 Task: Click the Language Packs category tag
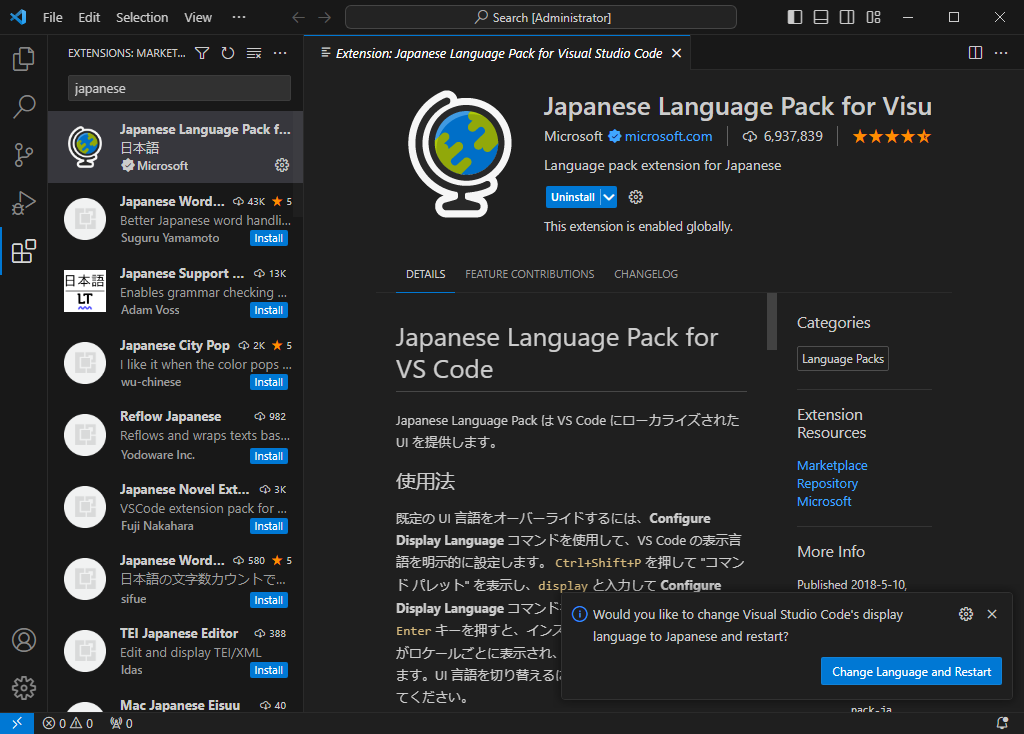tap(842, 359)
